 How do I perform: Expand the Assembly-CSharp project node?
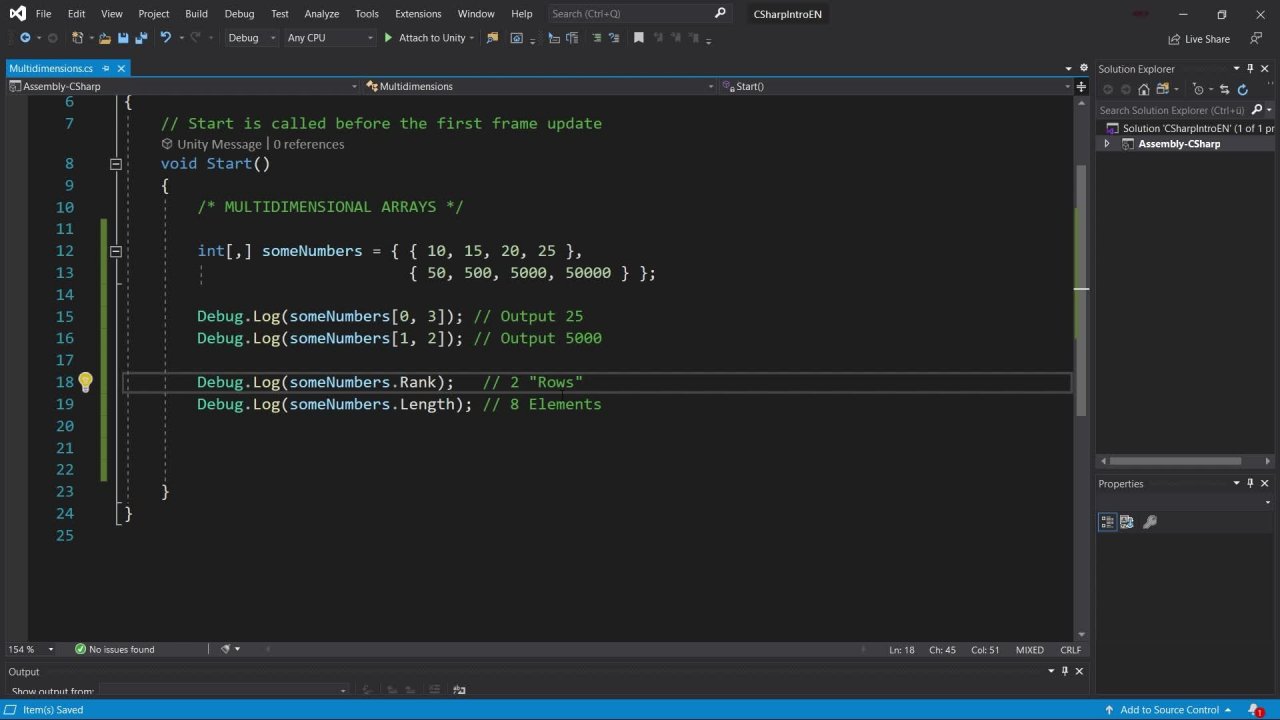(x=1106, y=144)
